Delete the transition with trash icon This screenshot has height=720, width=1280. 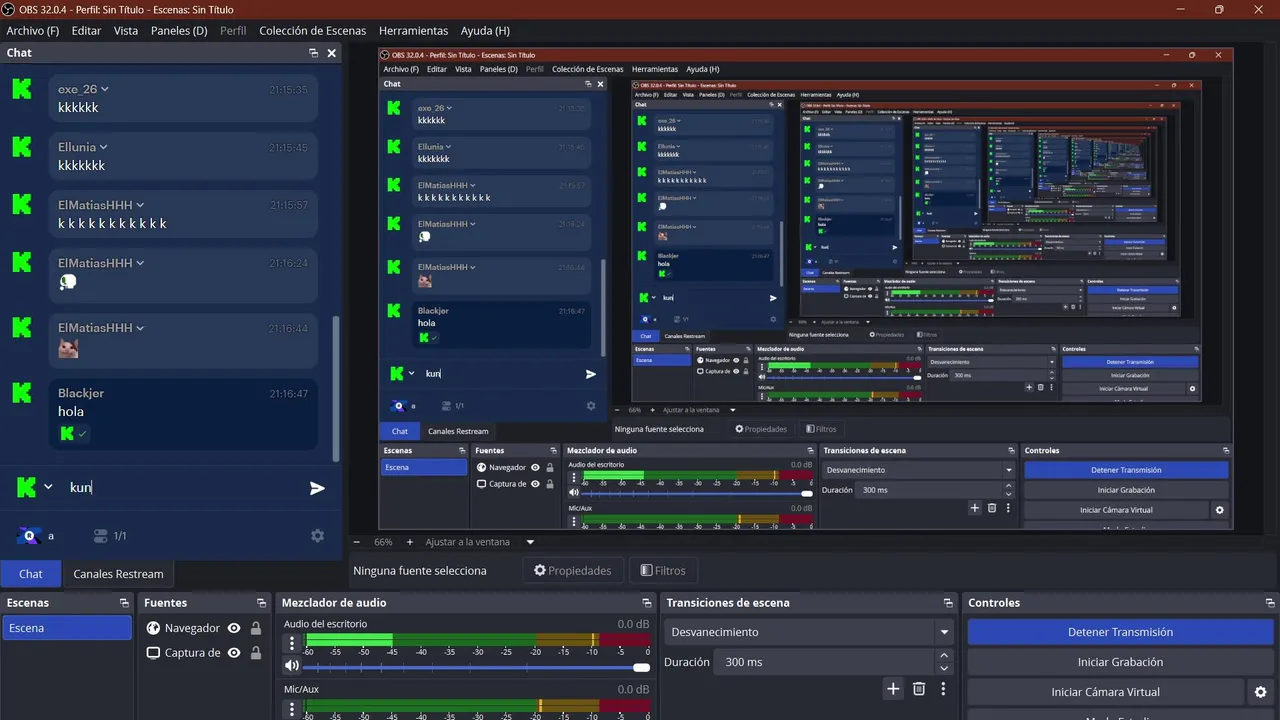[919, 689]
